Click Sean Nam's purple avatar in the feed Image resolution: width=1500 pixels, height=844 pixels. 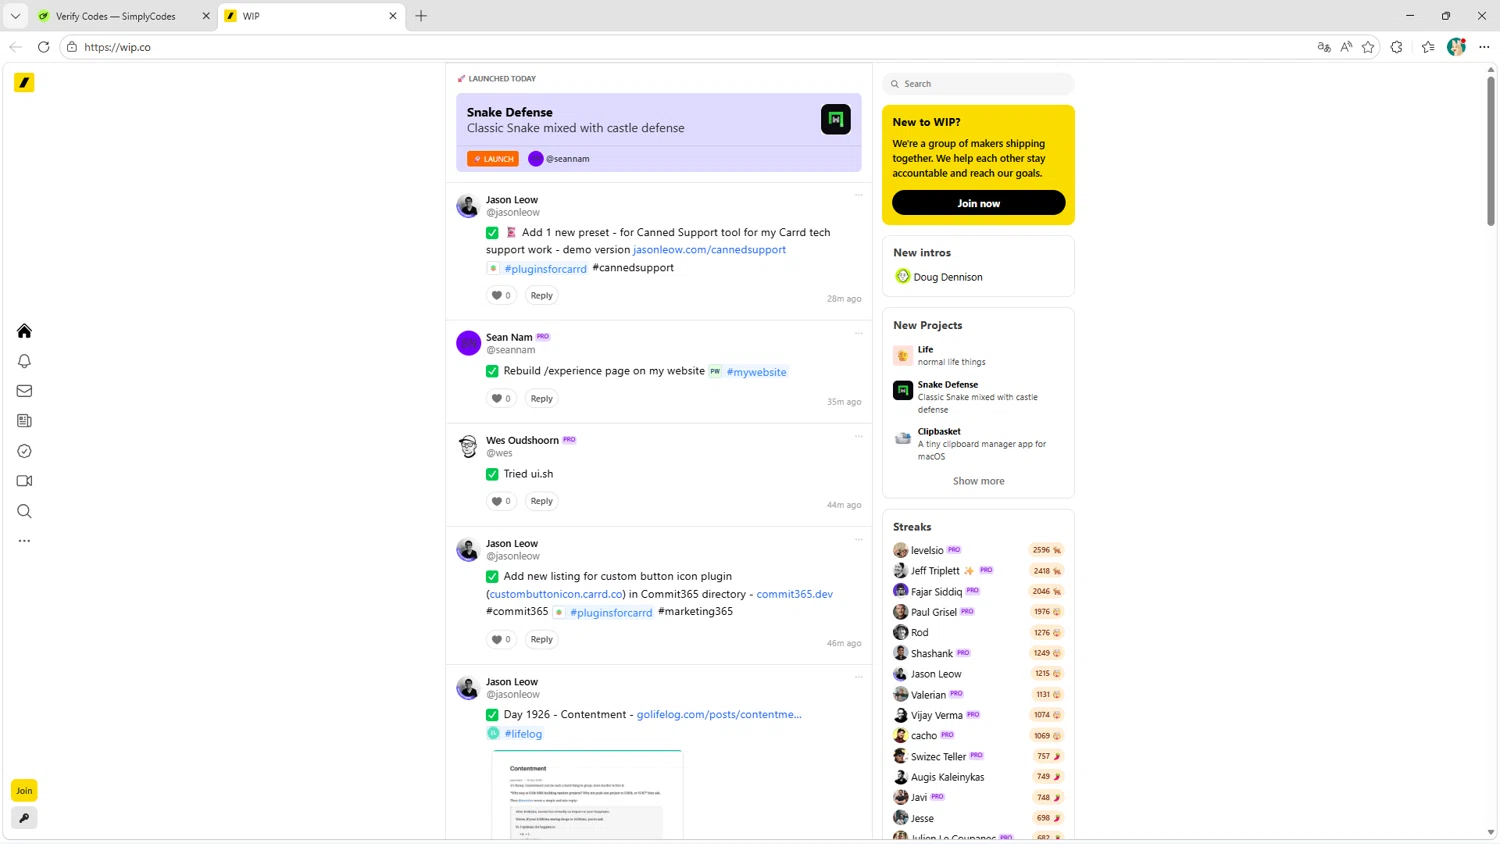click(468, 343)
